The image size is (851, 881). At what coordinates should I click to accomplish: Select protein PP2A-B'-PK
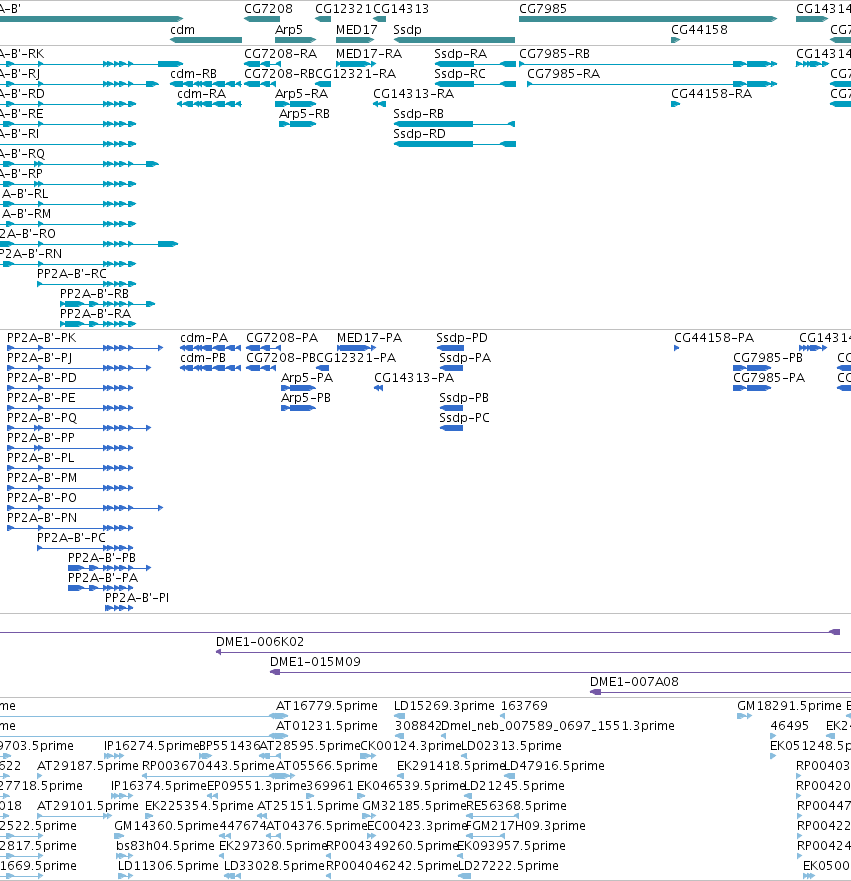85,348
